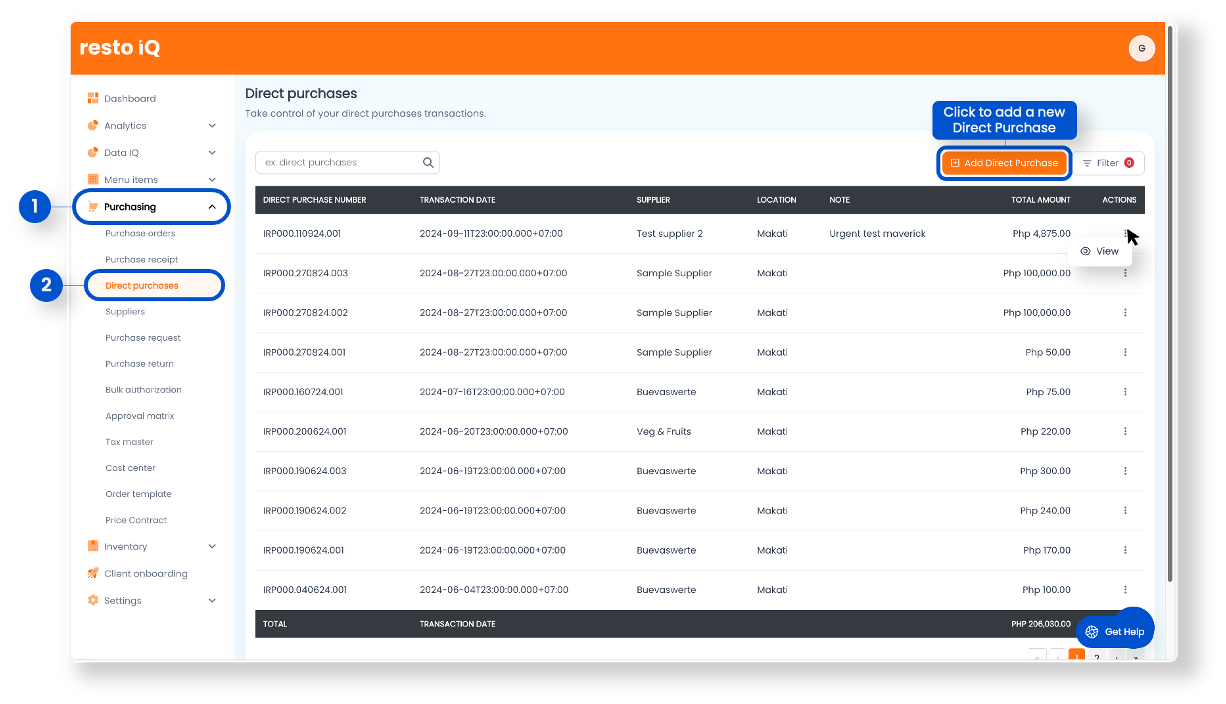Image resolution: width=1226 pixels, height=704 pixels.
Task: Open actions menu for IRP000.190624.001
Action: [x=1125, y=550]
